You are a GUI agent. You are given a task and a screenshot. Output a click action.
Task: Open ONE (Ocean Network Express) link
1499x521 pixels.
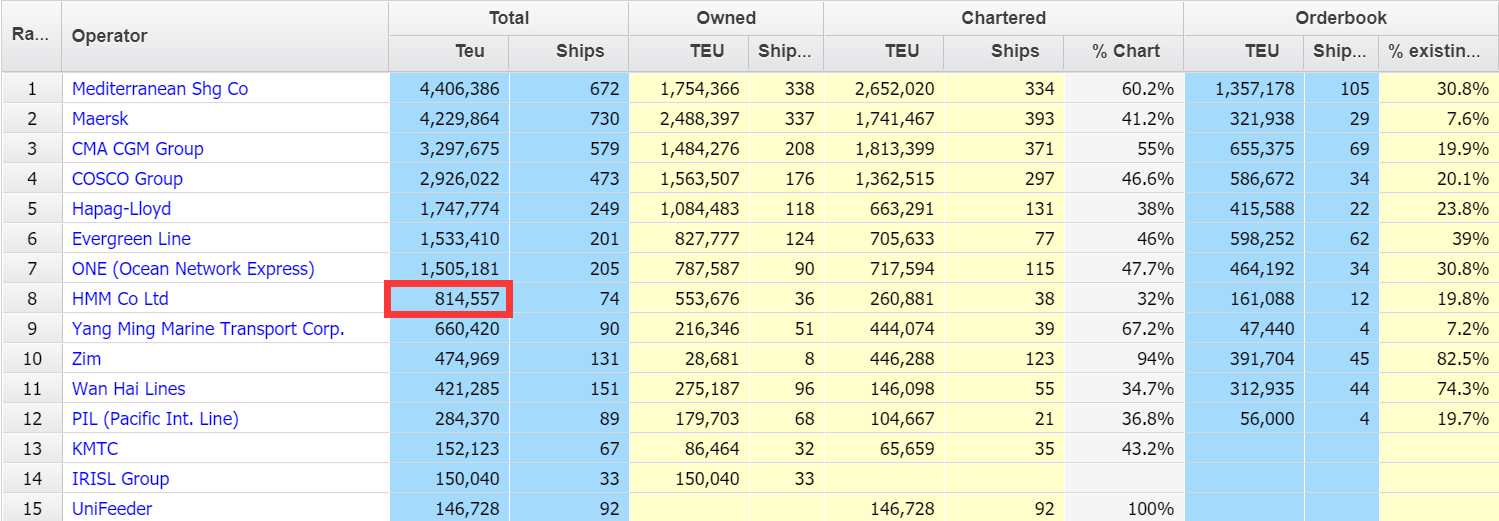193,269
